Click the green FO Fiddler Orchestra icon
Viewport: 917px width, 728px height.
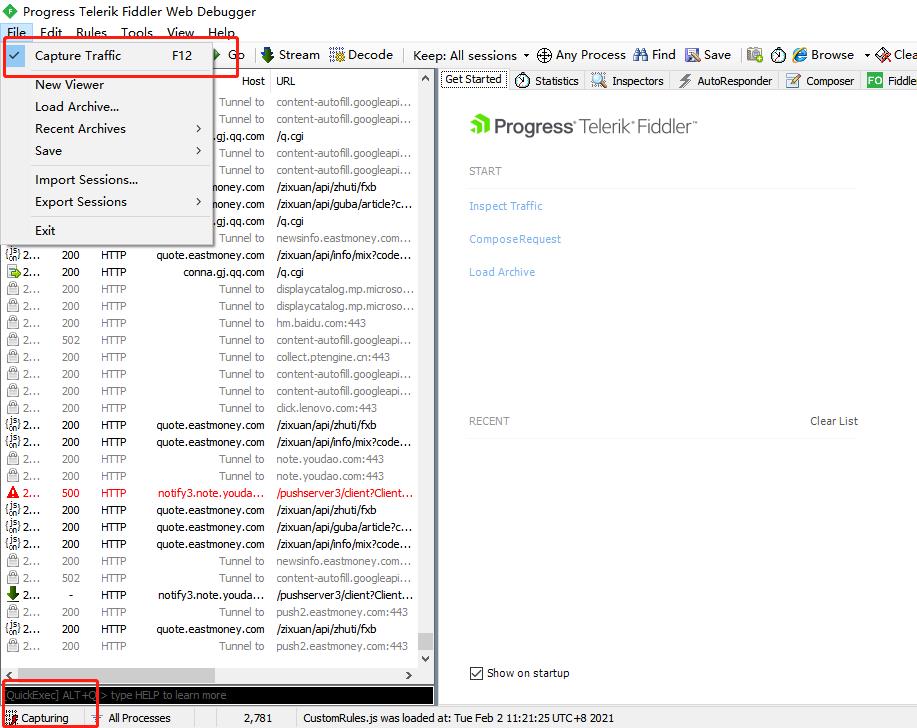(875, 81)
